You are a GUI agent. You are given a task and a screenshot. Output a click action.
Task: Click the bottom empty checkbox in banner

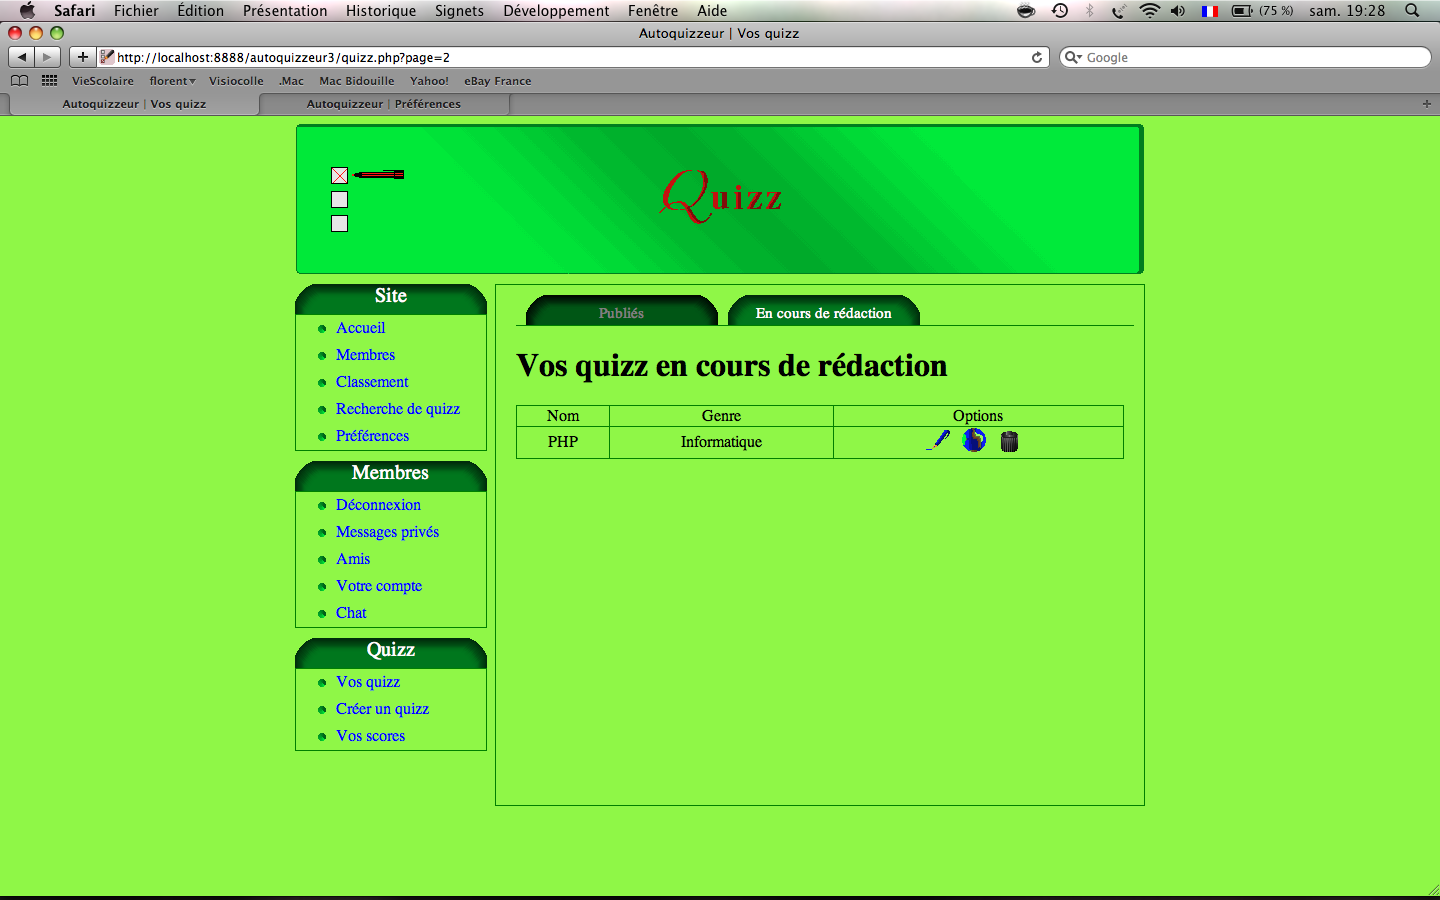339,224
